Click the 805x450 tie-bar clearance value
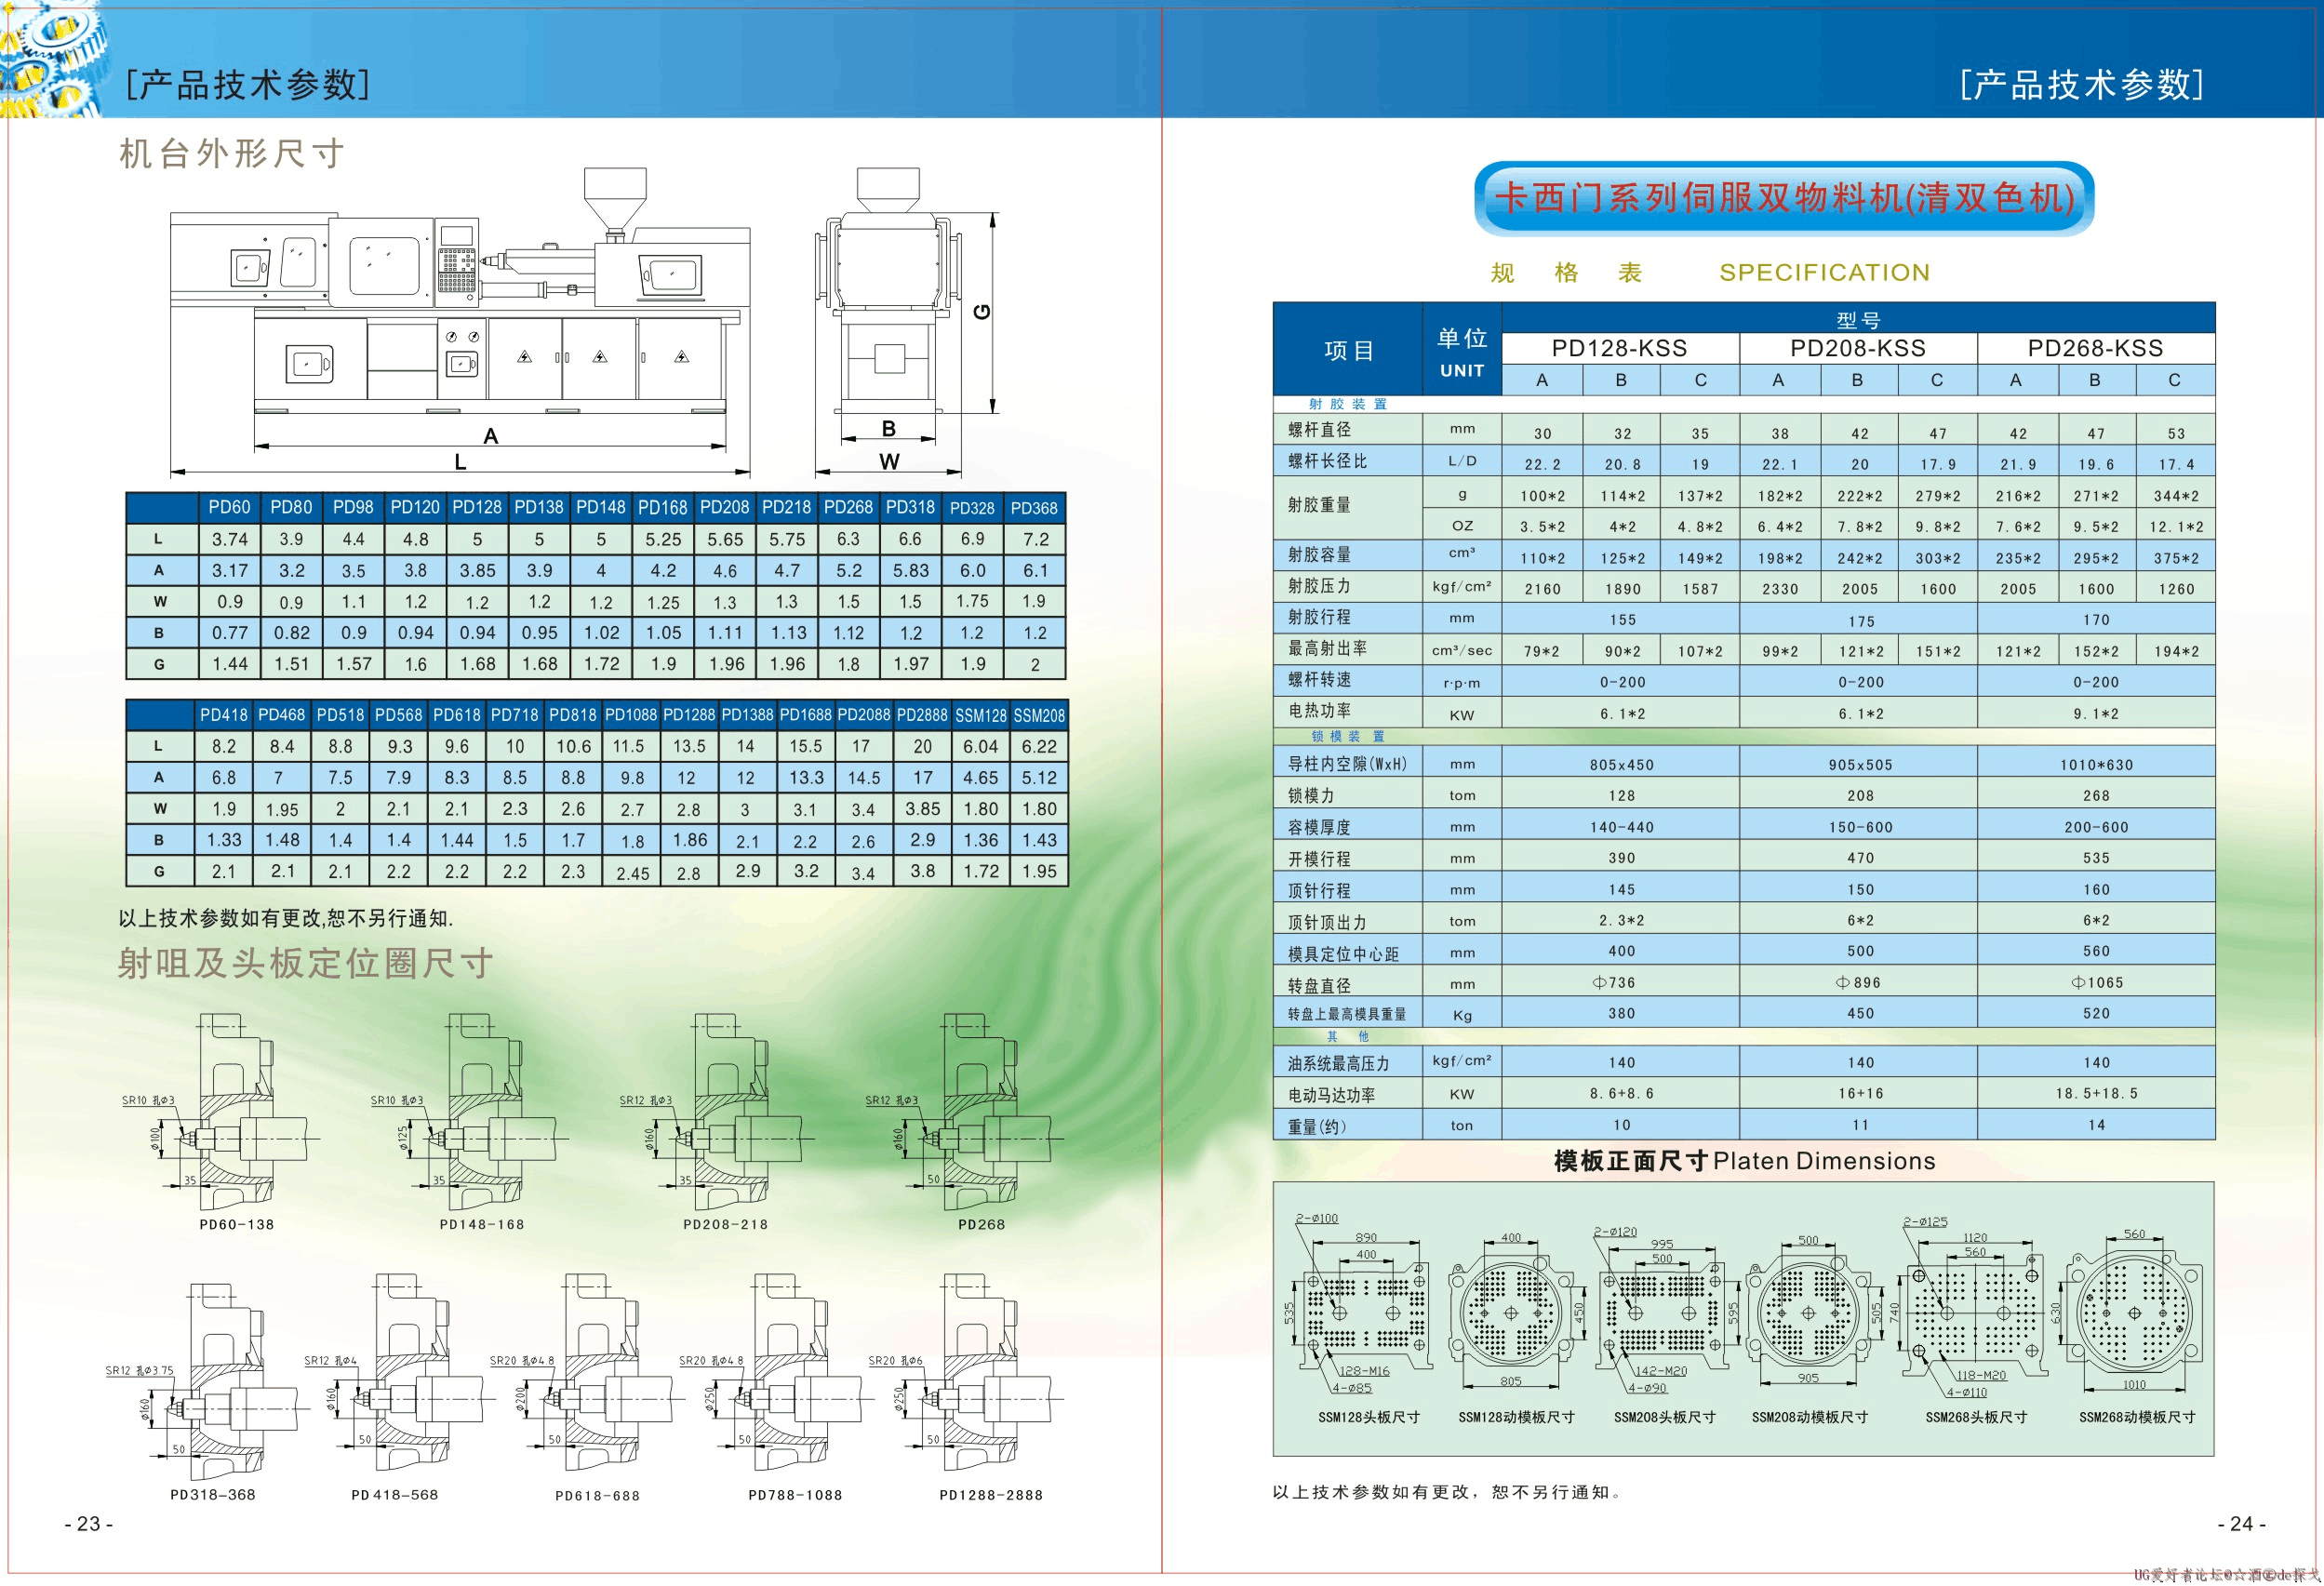Viewport: 2324px width, 1586px height. 1621,764
